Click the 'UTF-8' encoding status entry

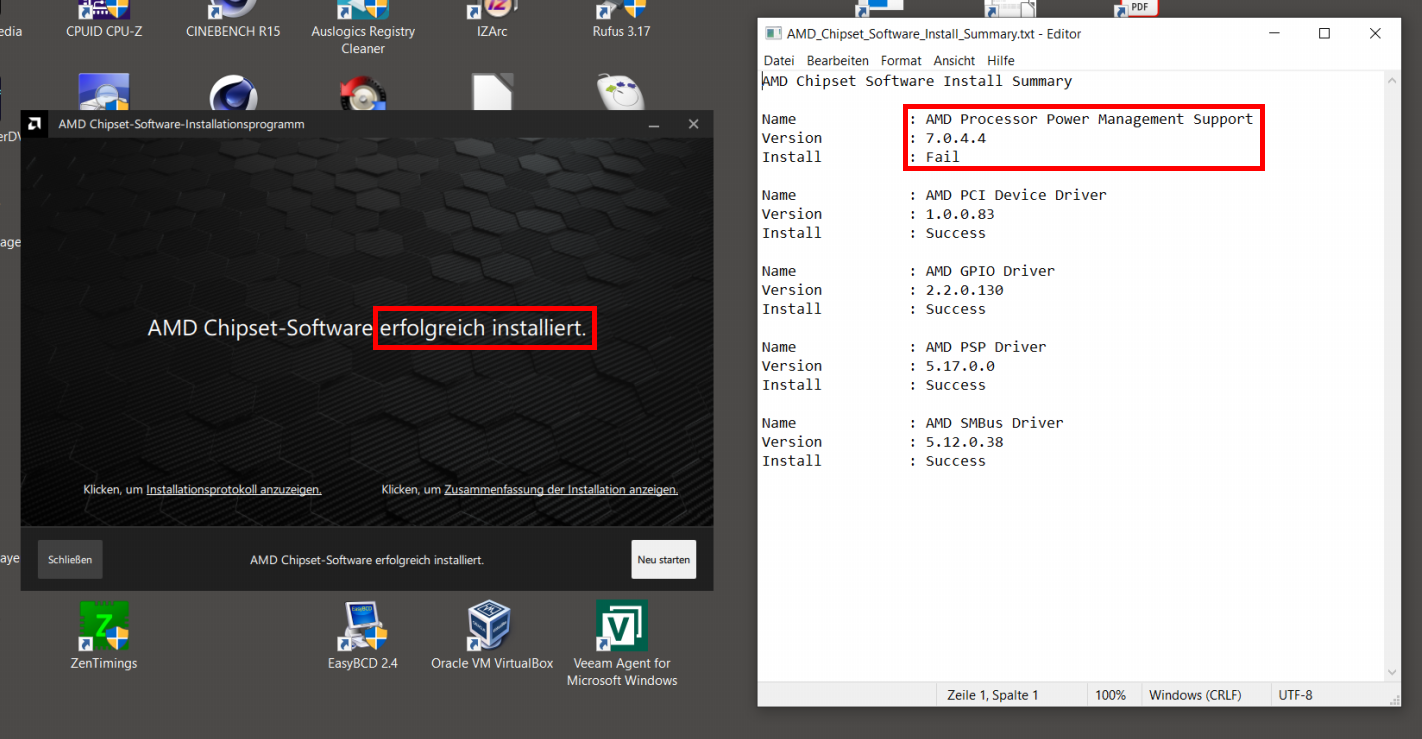coord(1295,695)
